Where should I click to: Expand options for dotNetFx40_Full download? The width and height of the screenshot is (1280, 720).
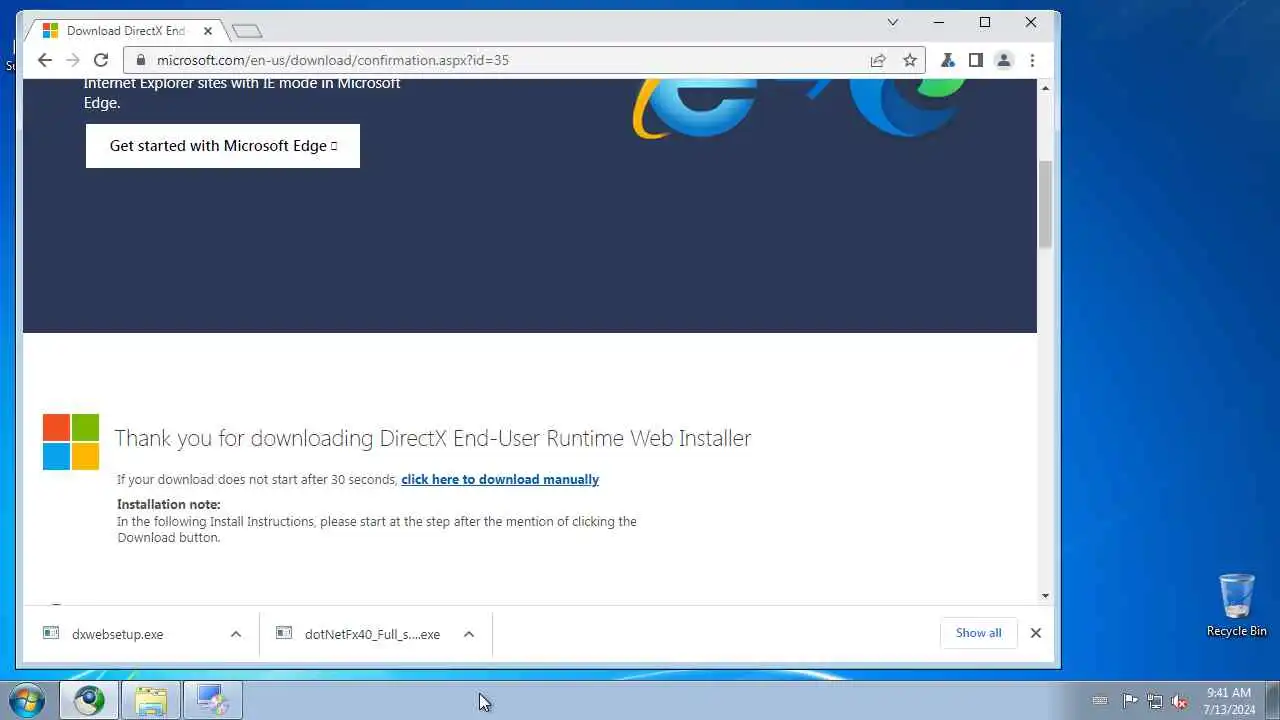click(x=469, y=634)
